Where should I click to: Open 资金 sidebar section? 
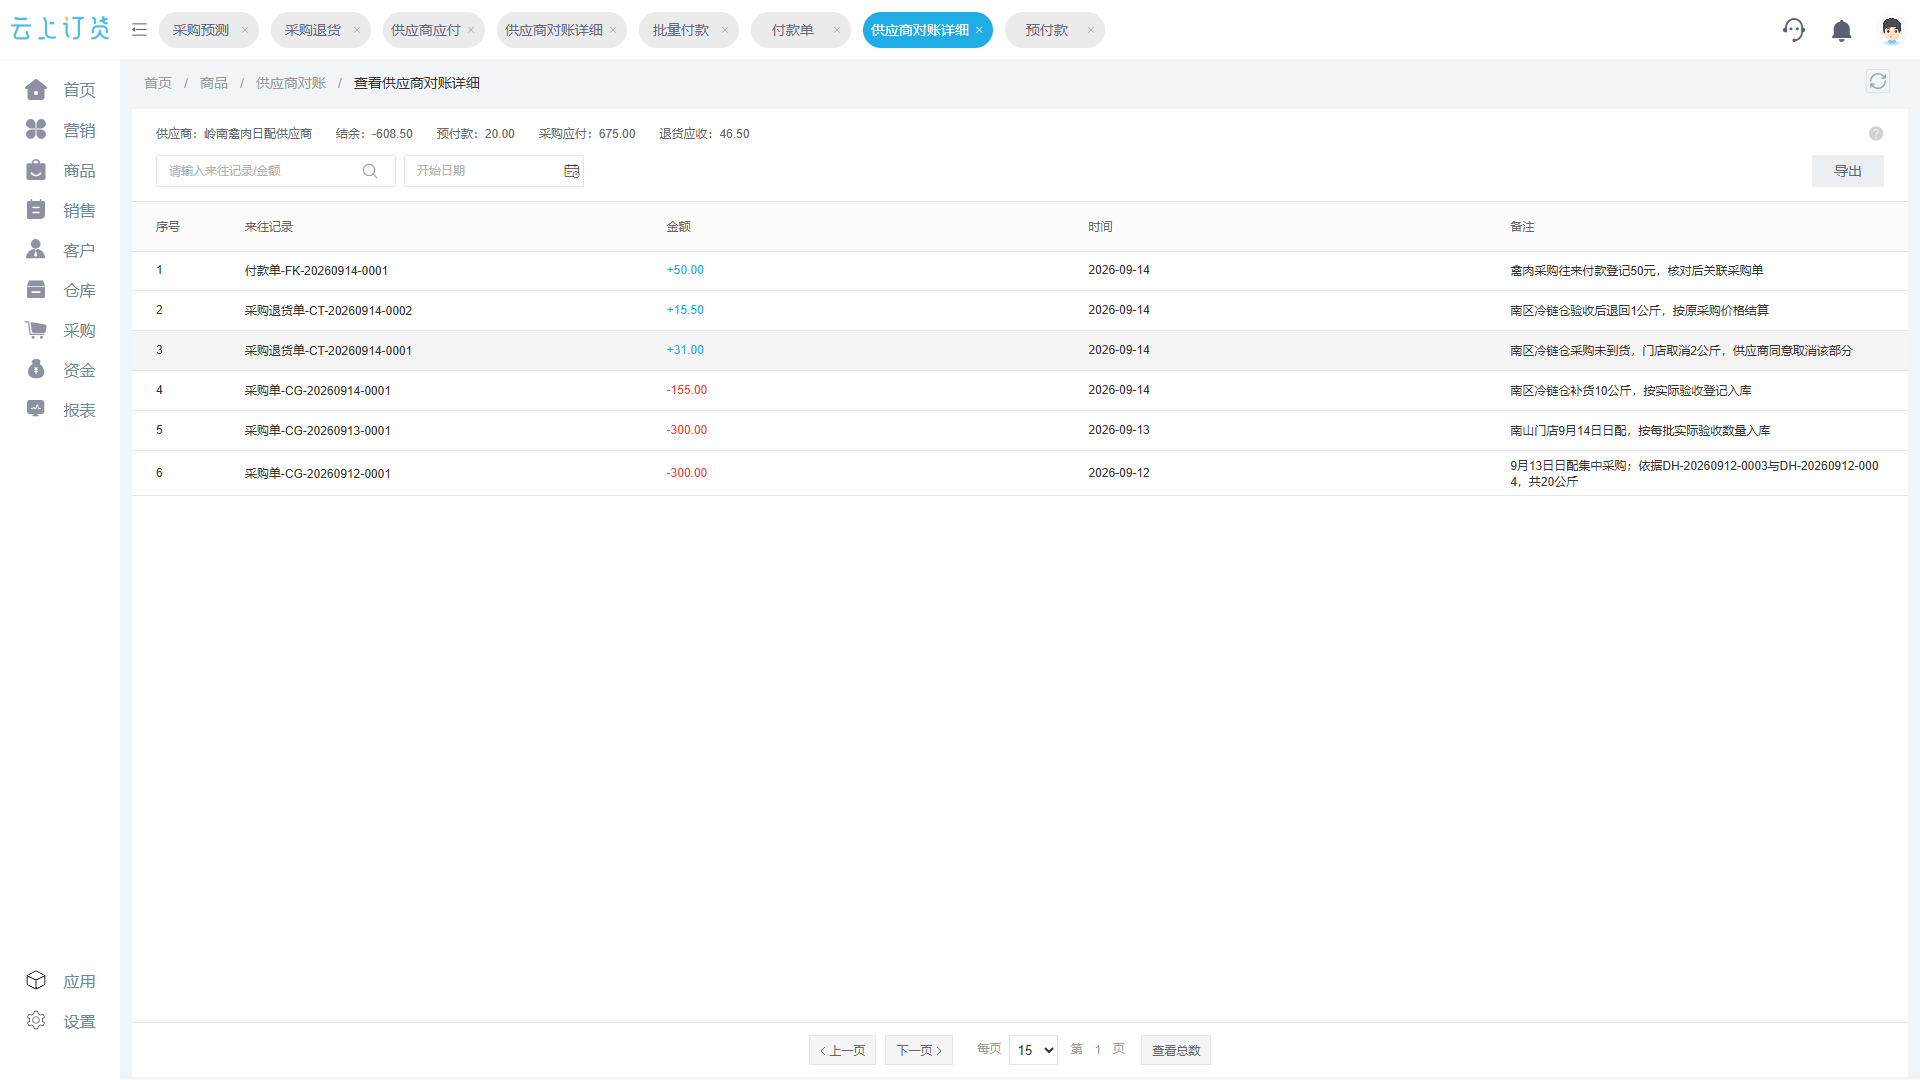tap(60, 370)
